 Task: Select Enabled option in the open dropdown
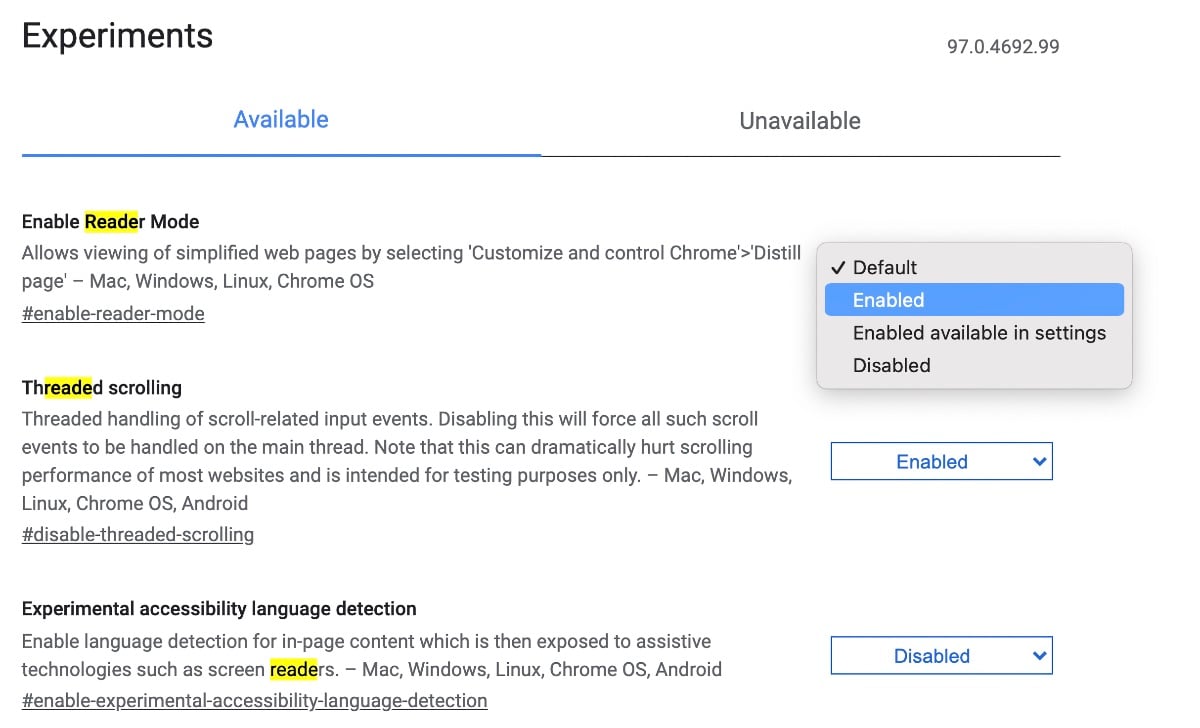coord(974,300)
